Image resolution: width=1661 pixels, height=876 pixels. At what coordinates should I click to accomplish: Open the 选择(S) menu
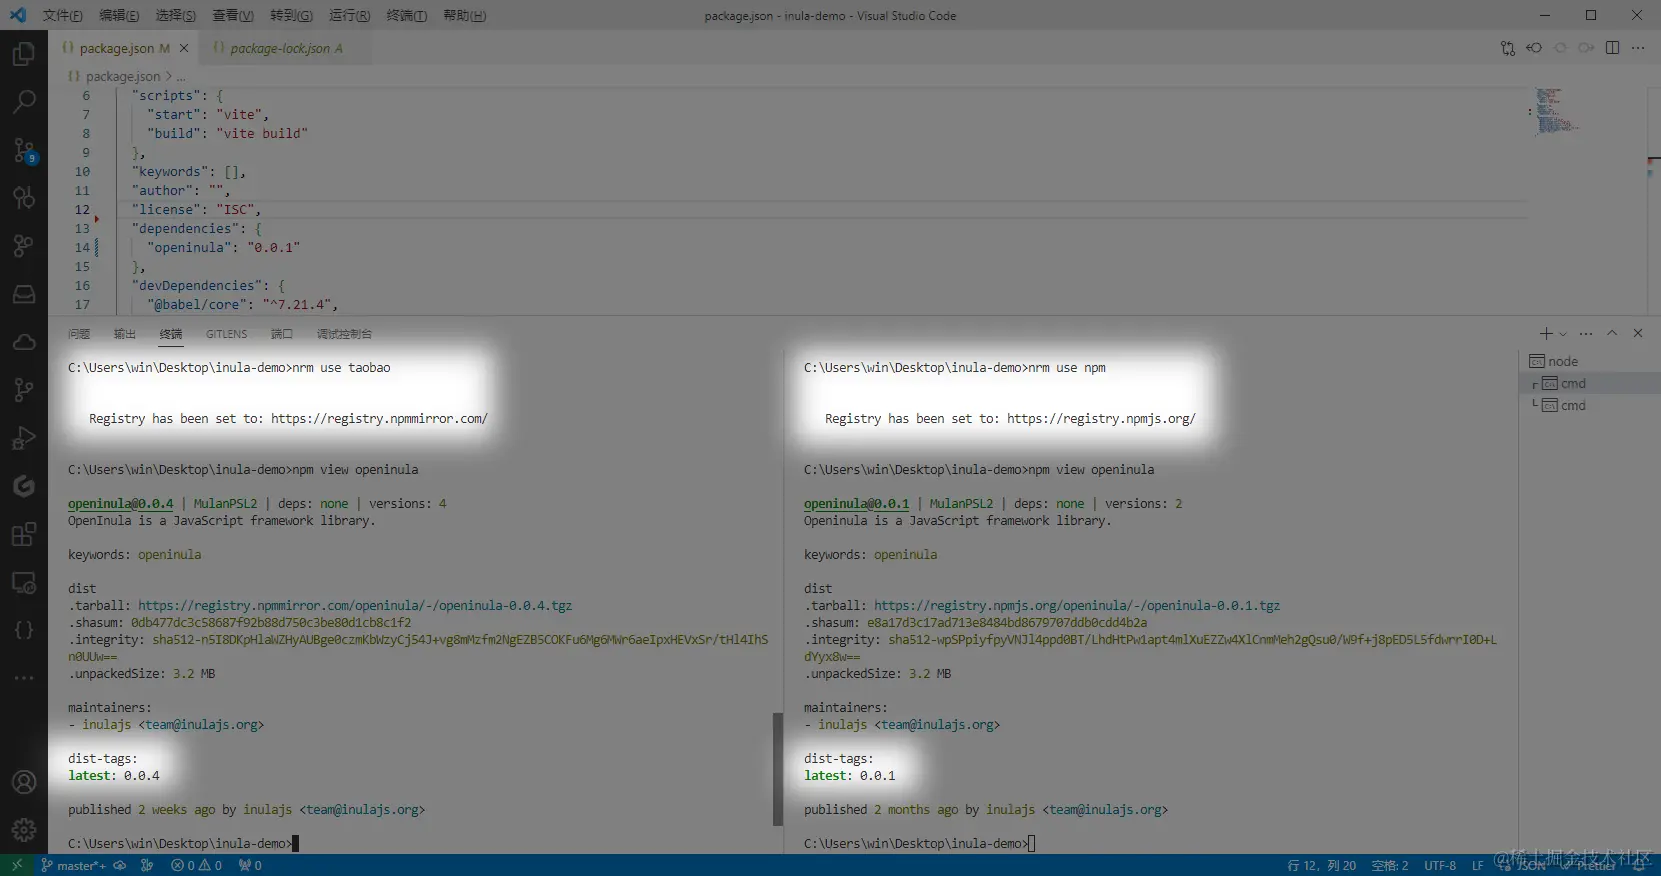[176, 15]
